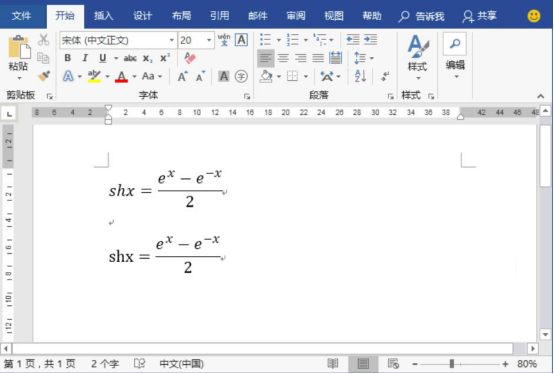Screen dimensions: 554x374
Task: Switch to Web Layout view
Action: point(393,363)
